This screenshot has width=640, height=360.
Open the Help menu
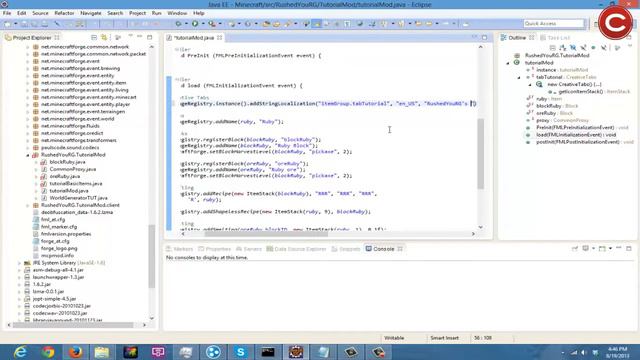198,13
